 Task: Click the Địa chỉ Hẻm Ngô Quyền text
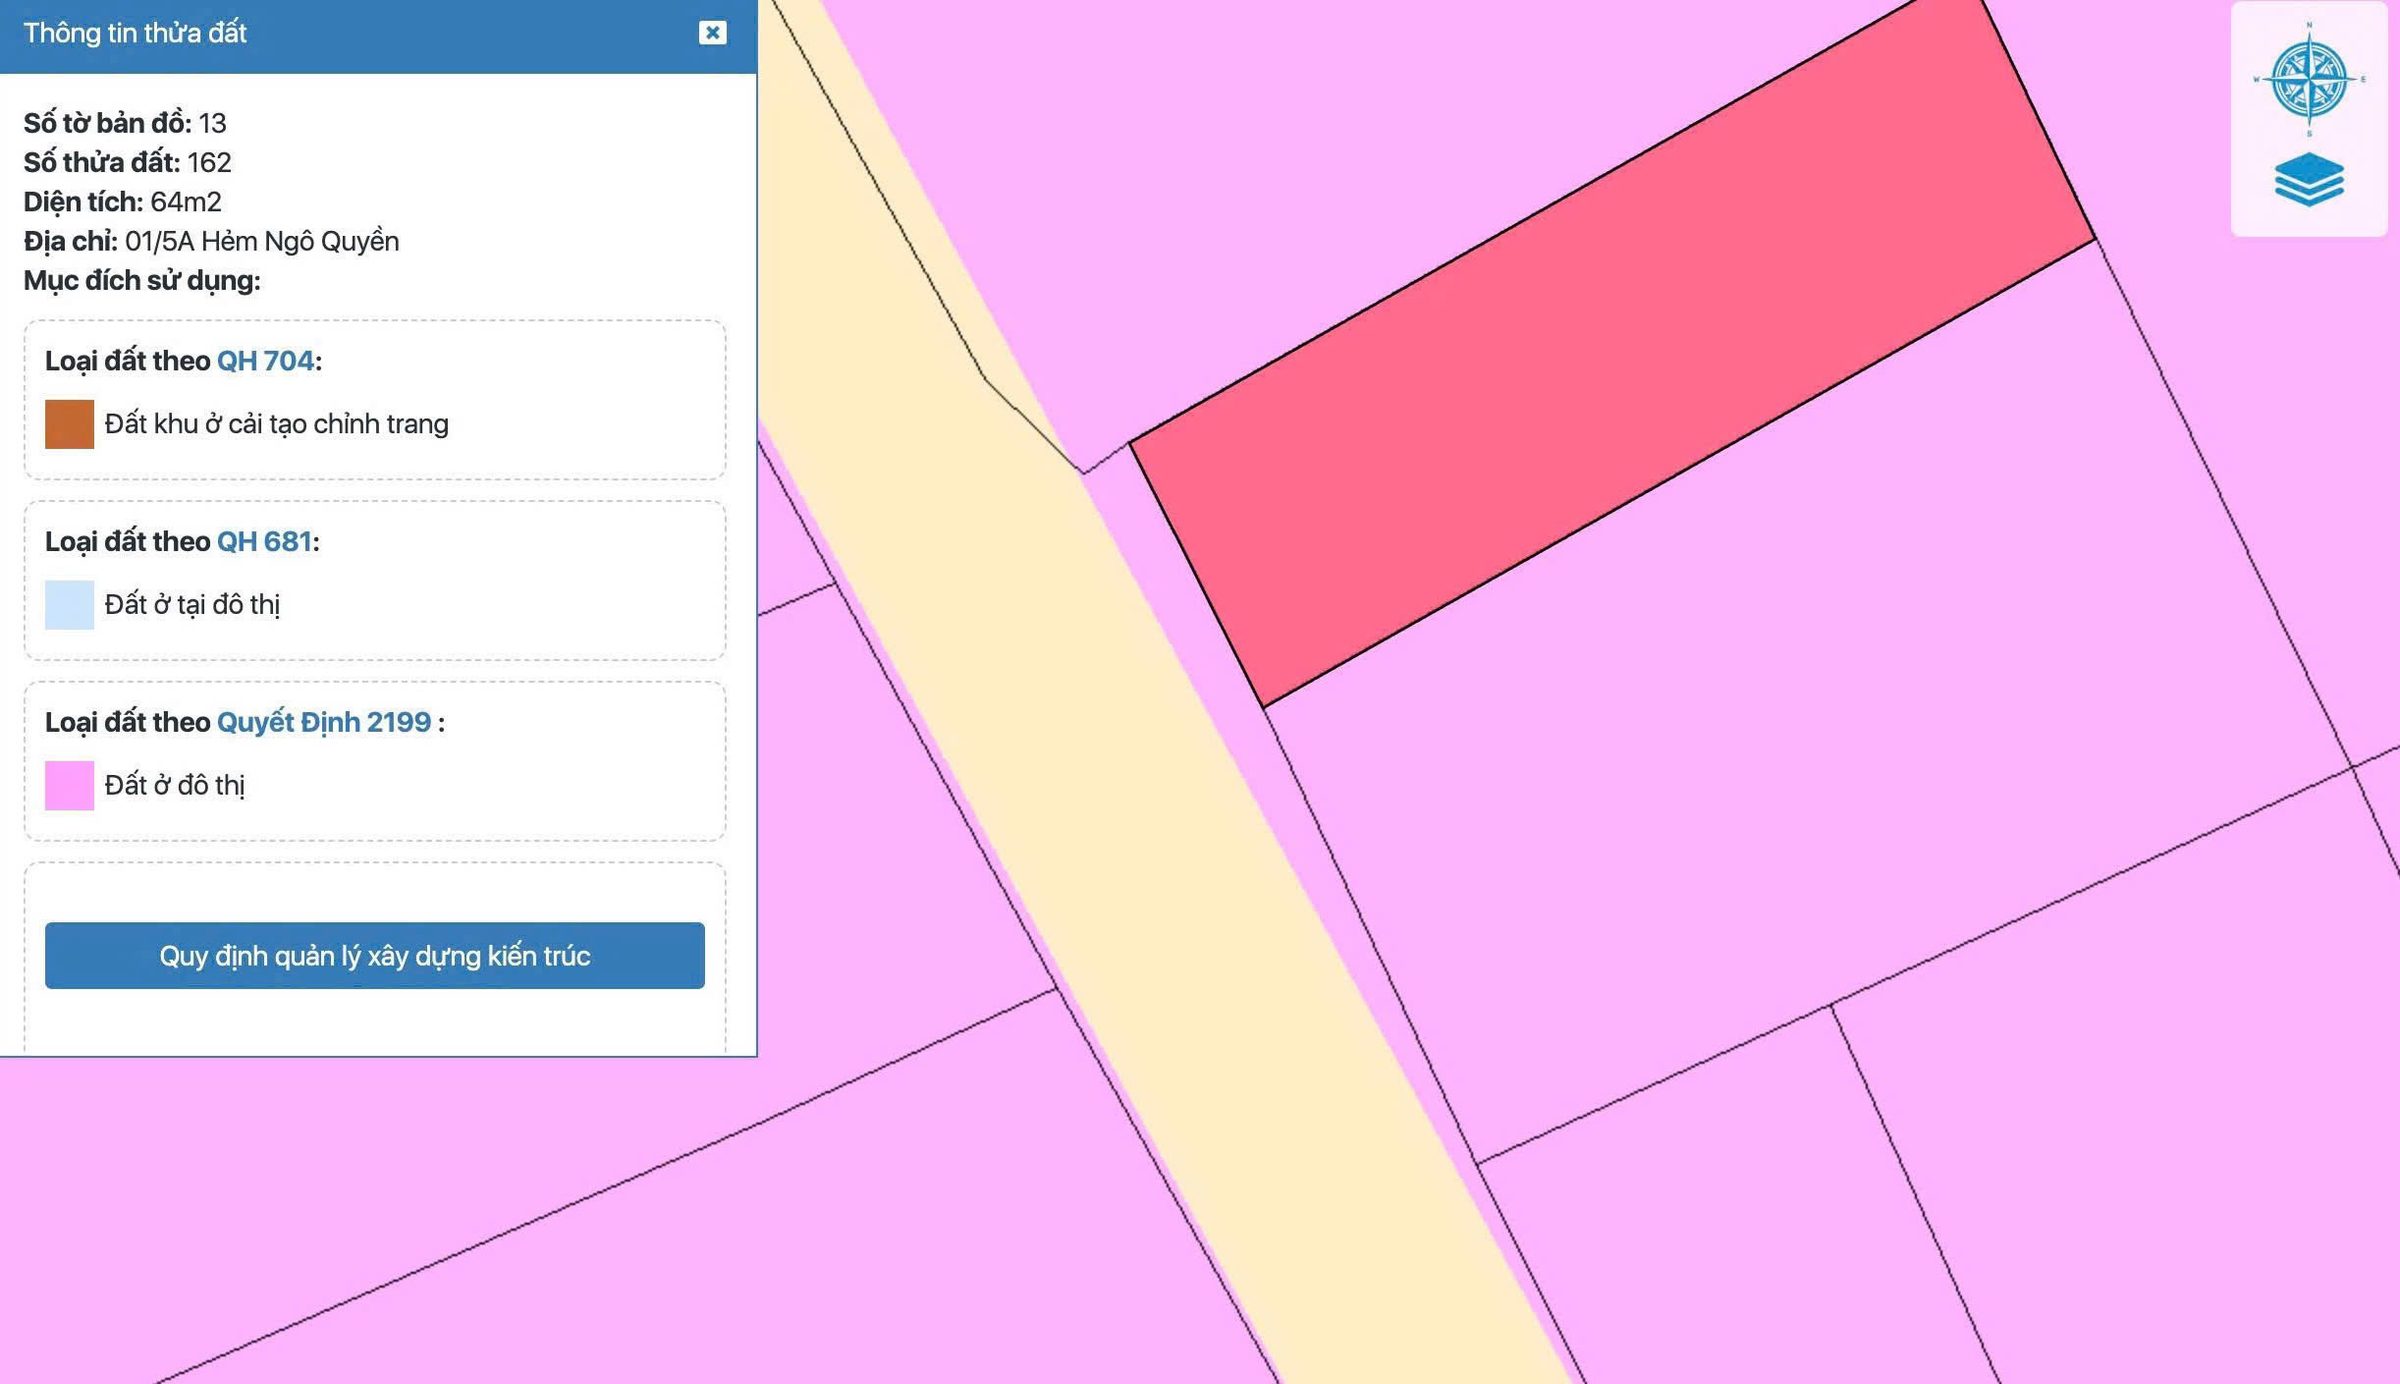point(211,241)
